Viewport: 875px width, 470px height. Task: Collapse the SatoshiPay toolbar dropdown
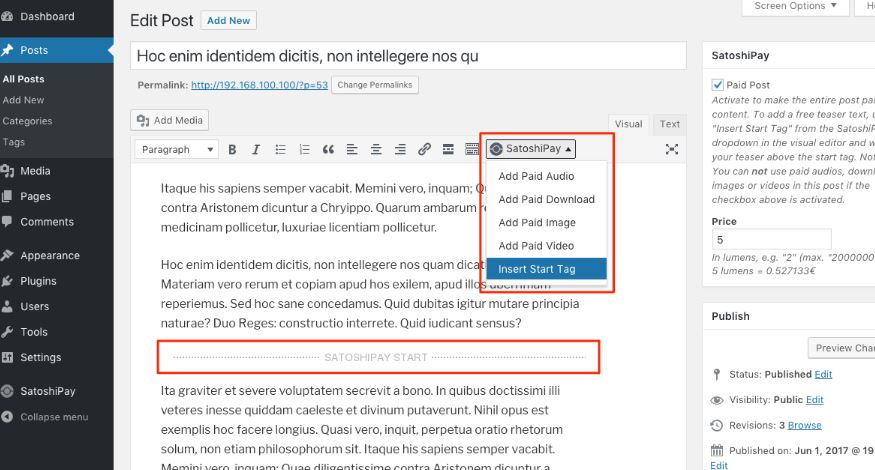tap(531, 148)
